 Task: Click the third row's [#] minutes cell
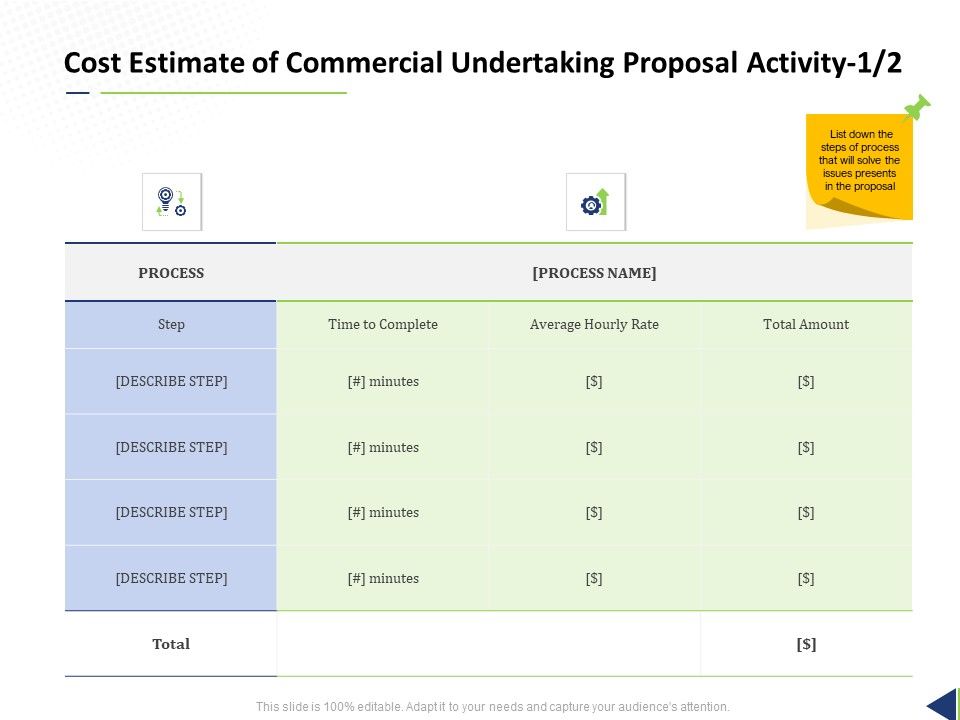[383, 513]
